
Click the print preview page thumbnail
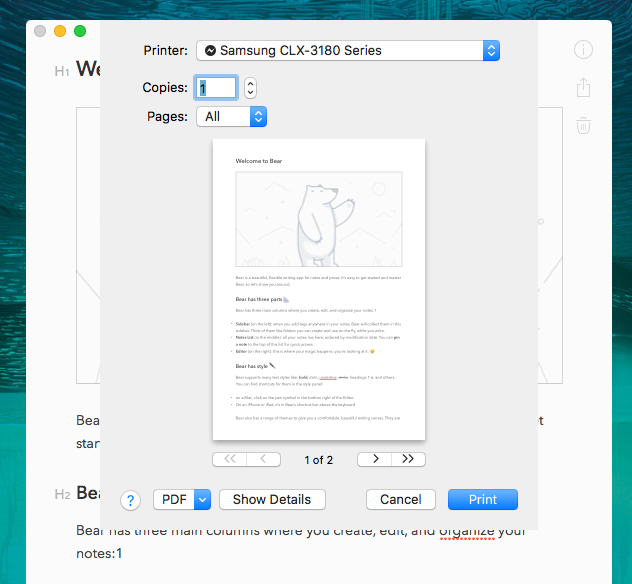[x=319, y=289]
